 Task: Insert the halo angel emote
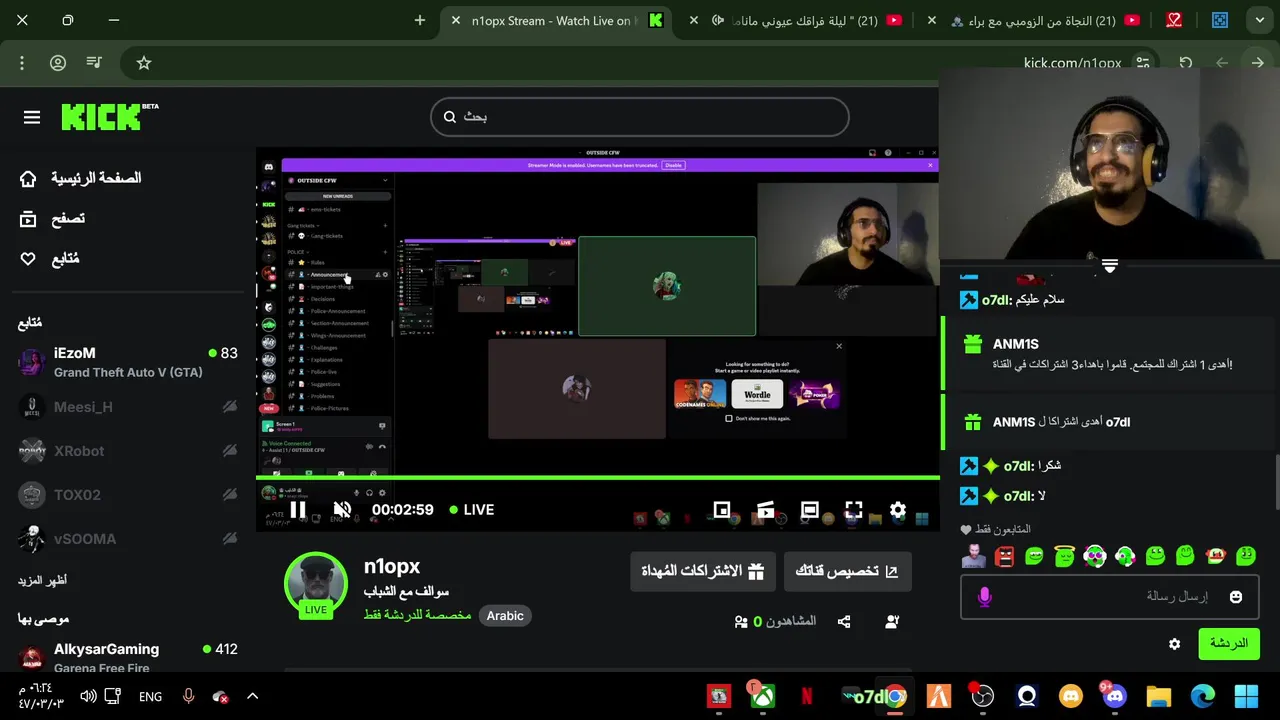[x=1065, y=556]
